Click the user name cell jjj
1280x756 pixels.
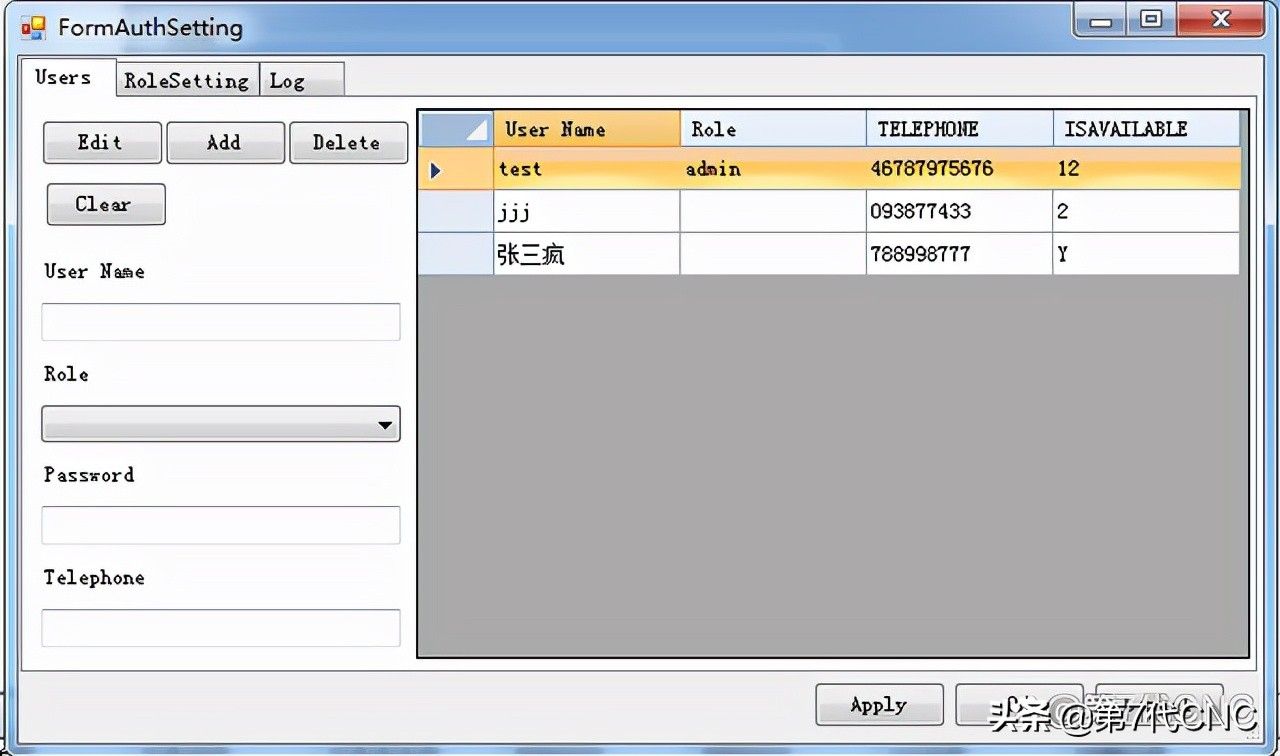point(587,211)
